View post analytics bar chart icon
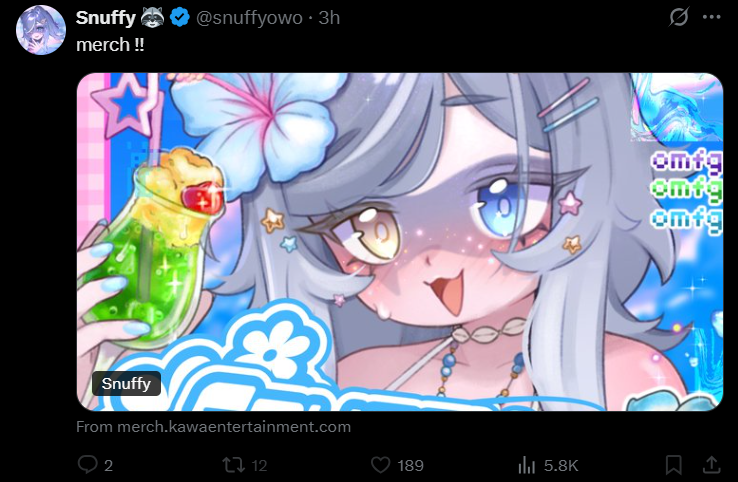 click(x=527, y=465)
